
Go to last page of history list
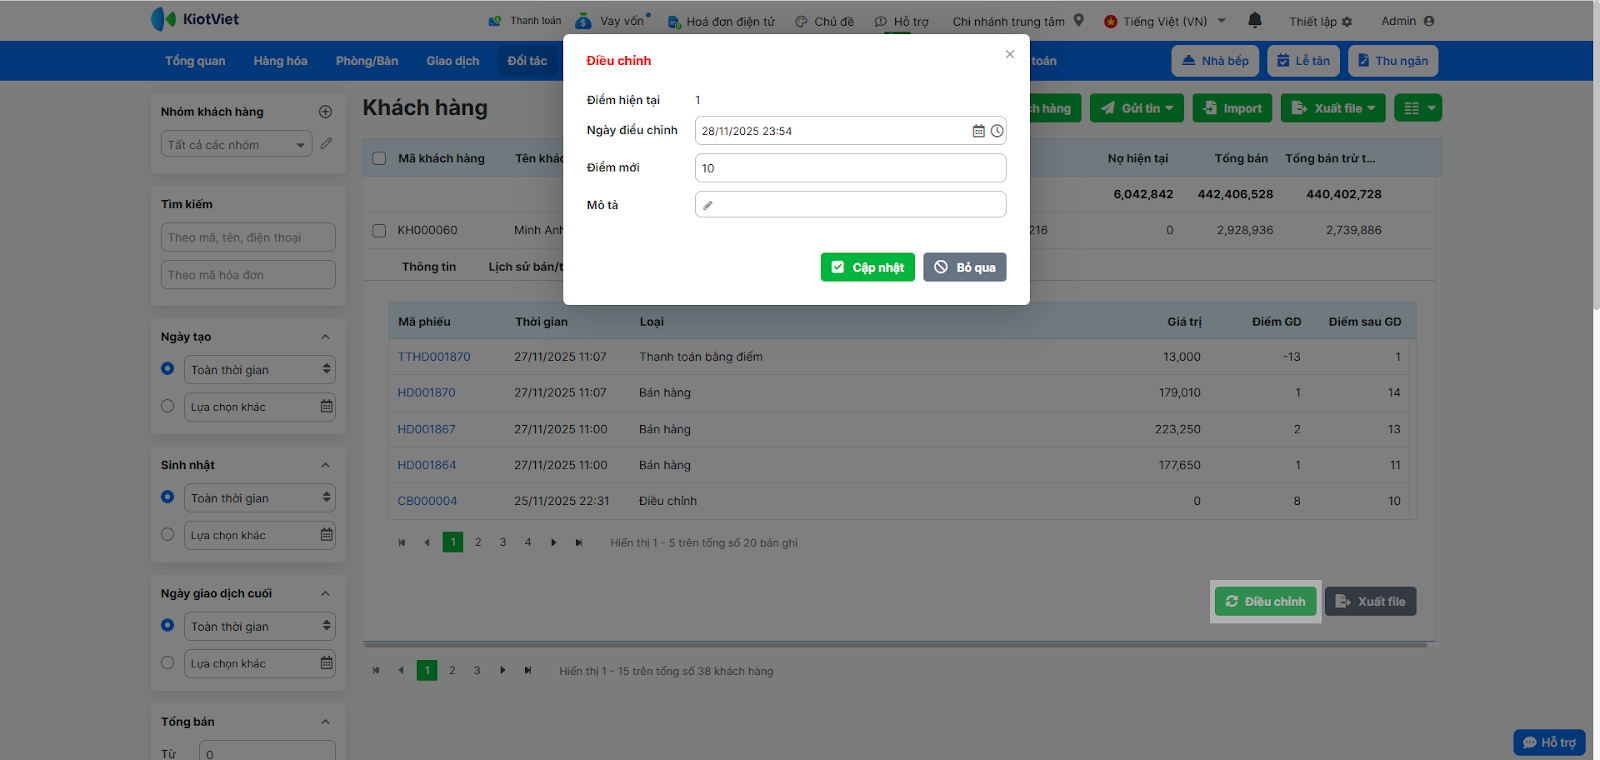579,543
